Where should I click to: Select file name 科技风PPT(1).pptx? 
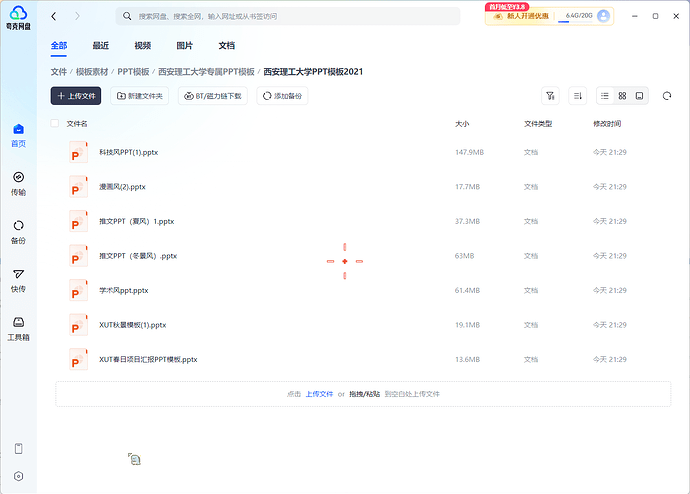[x=128, y=152]
